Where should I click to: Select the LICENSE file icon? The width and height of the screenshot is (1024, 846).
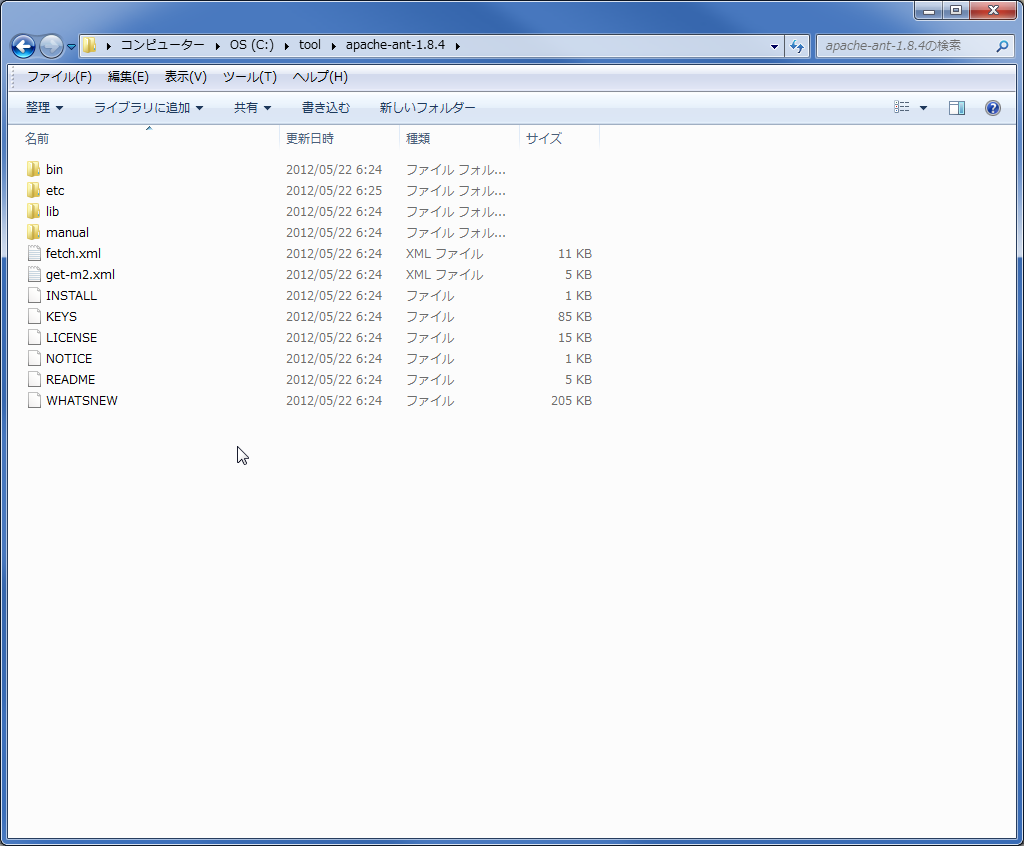click(34, 337)
